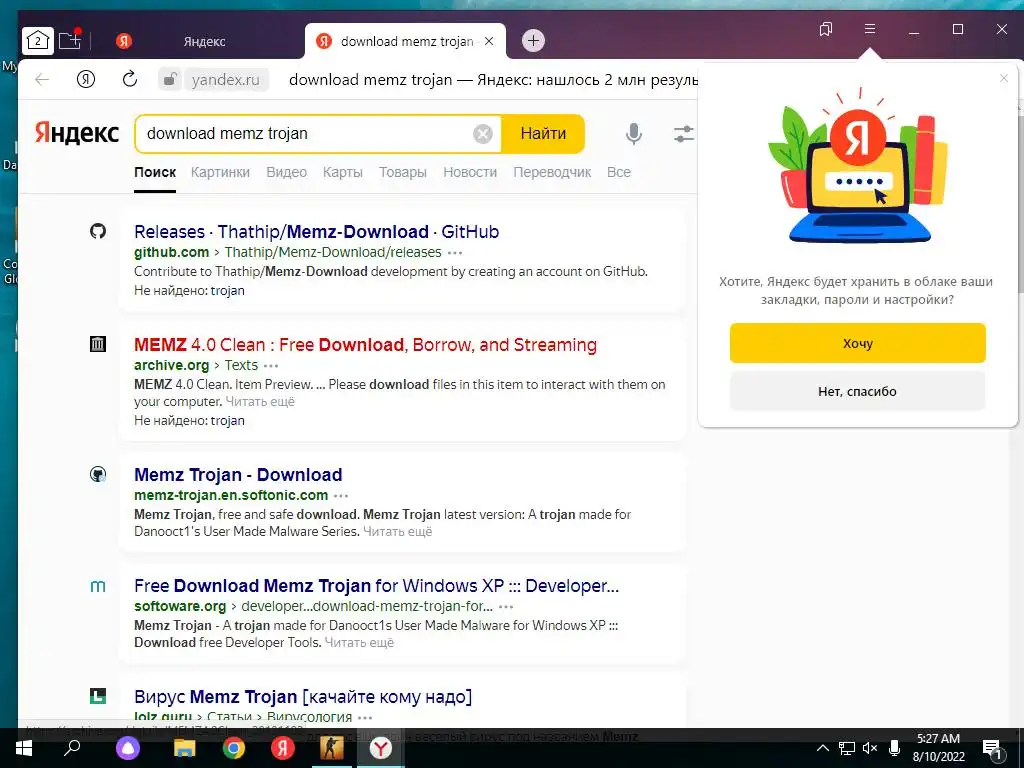Open more options dots for softoware result
The image size is (1024, 768).
[506, 607]
